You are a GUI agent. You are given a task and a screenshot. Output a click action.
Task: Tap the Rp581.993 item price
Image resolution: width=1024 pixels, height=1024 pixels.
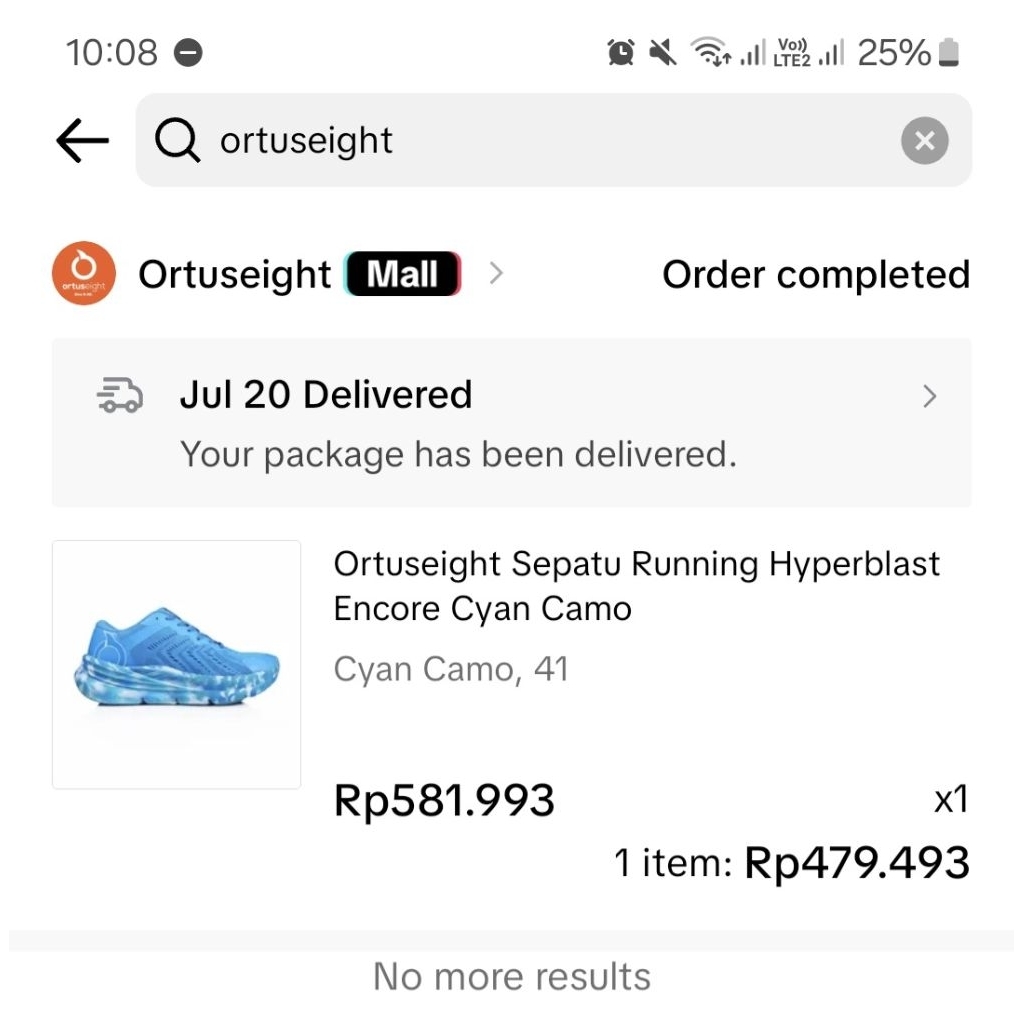[444, 800]
